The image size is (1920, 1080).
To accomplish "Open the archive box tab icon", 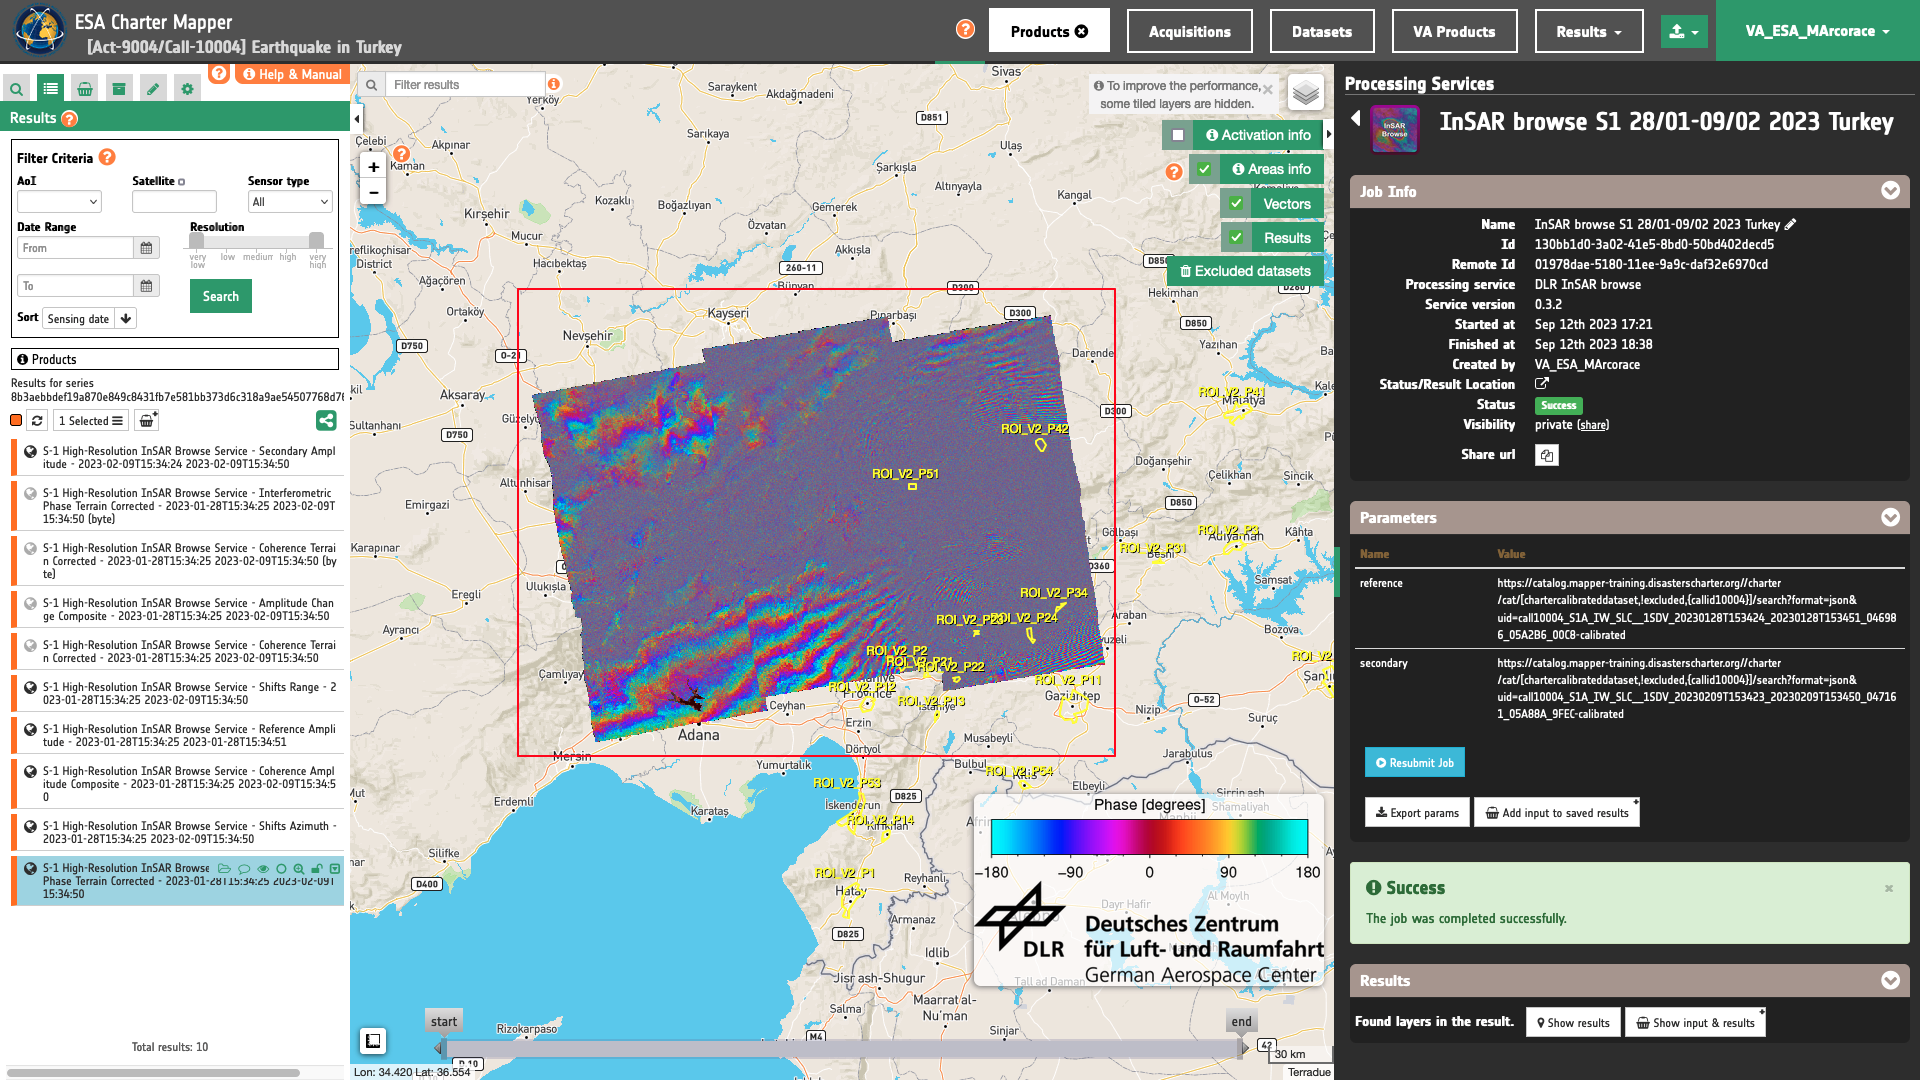I will (x=119, y=89).
